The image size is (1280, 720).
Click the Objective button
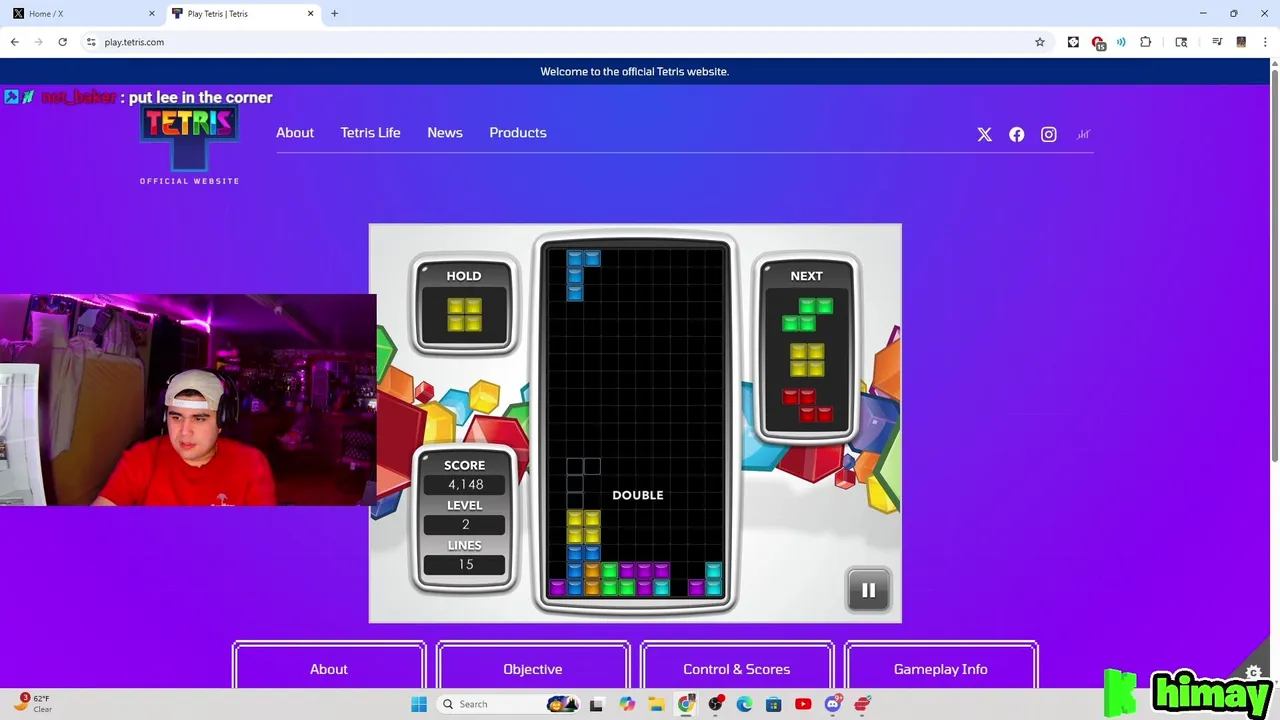click(x=533, y=668)
